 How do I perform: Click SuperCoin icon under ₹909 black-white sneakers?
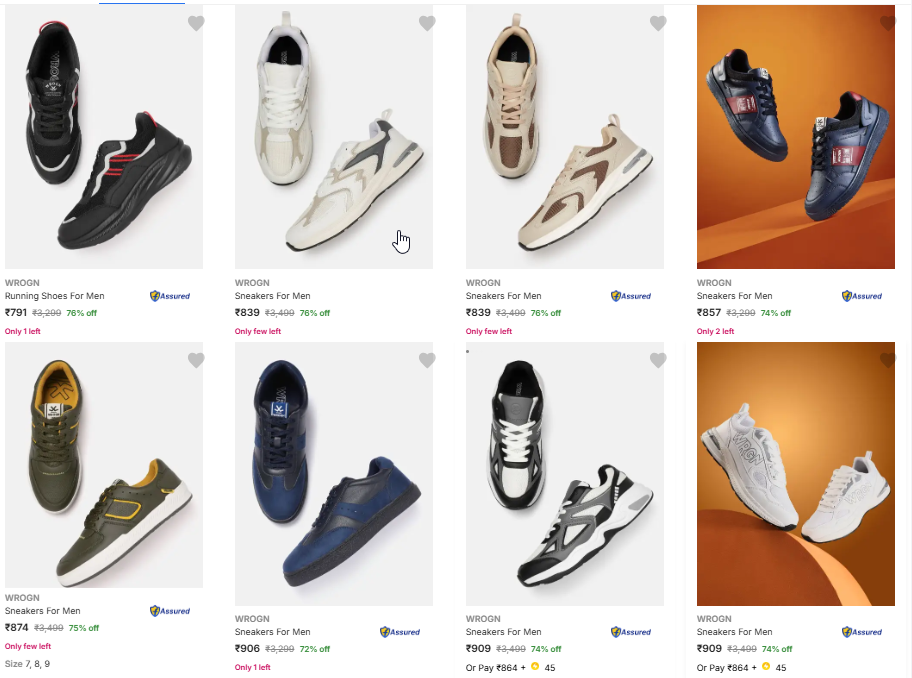click(x=535, y=667)
